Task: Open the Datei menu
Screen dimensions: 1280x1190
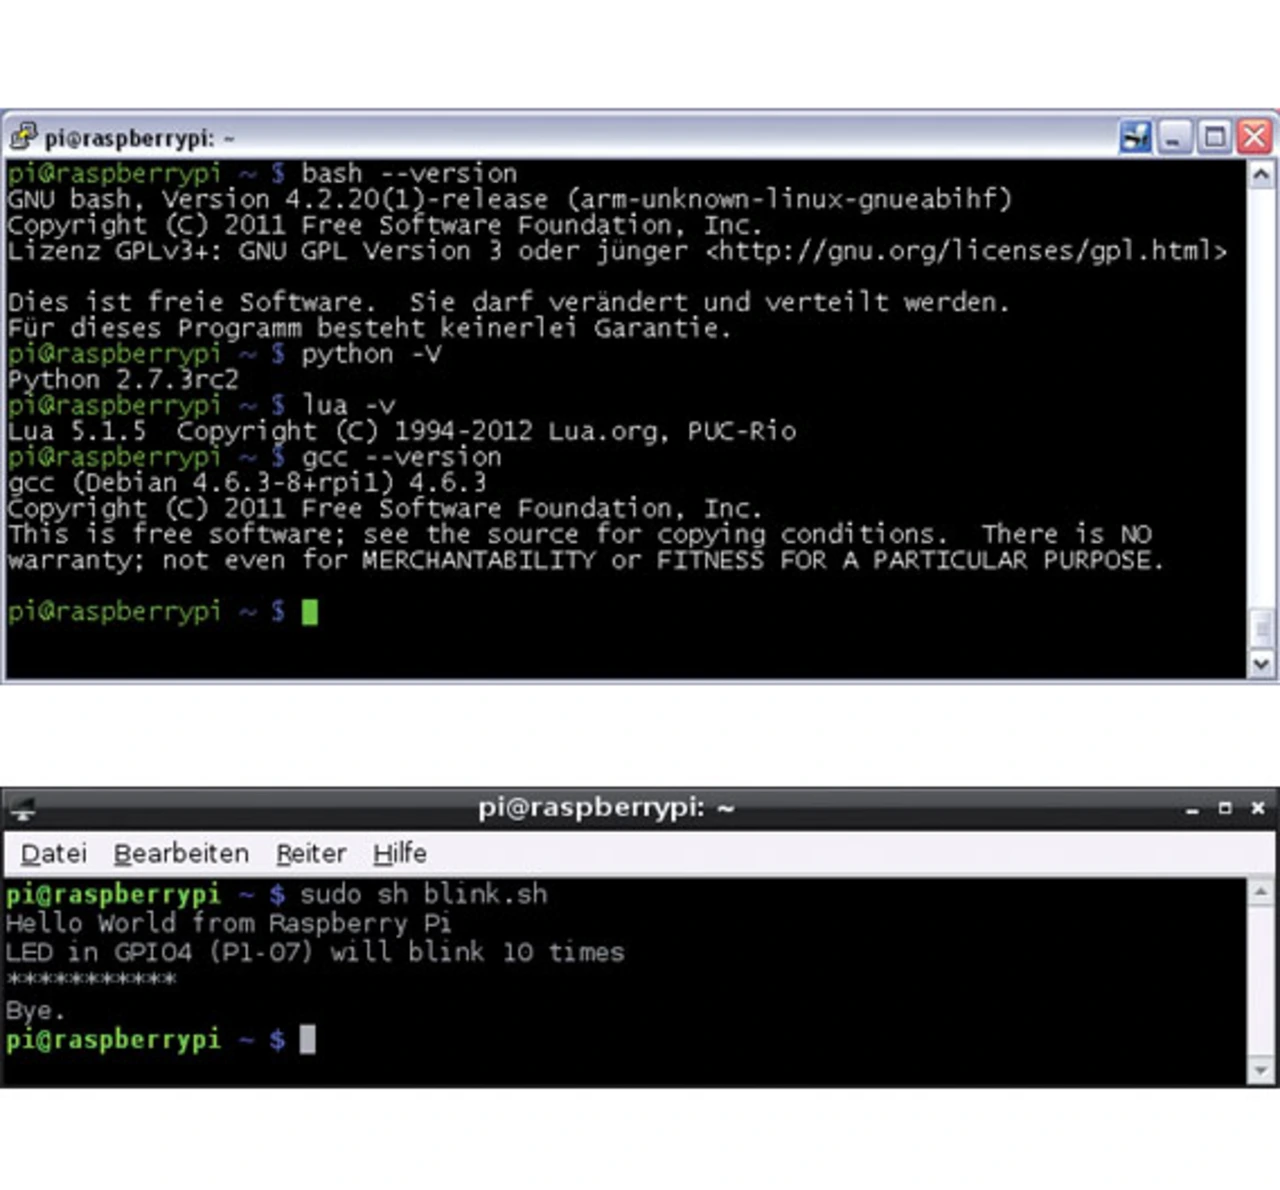Action: click(54, 854)
